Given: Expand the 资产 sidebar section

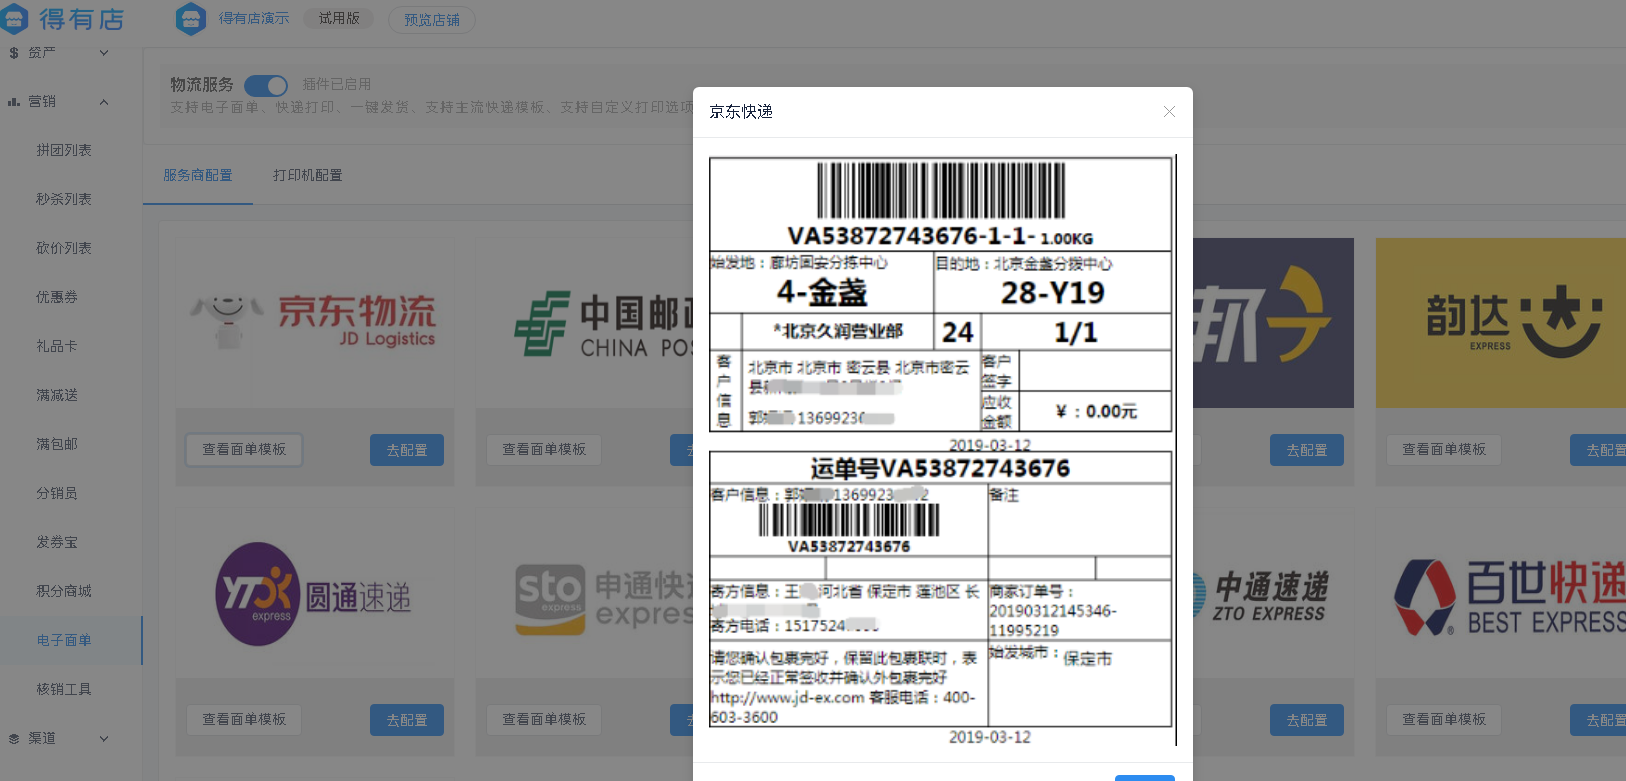Looking at the screenshot, I should (104, 53).
